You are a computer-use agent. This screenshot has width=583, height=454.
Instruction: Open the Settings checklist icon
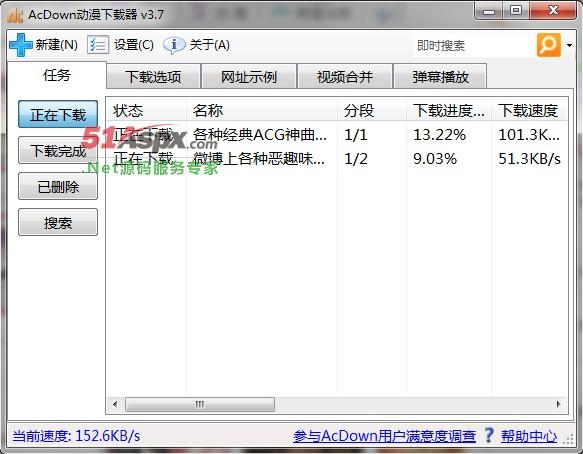(x=98, y=45)
